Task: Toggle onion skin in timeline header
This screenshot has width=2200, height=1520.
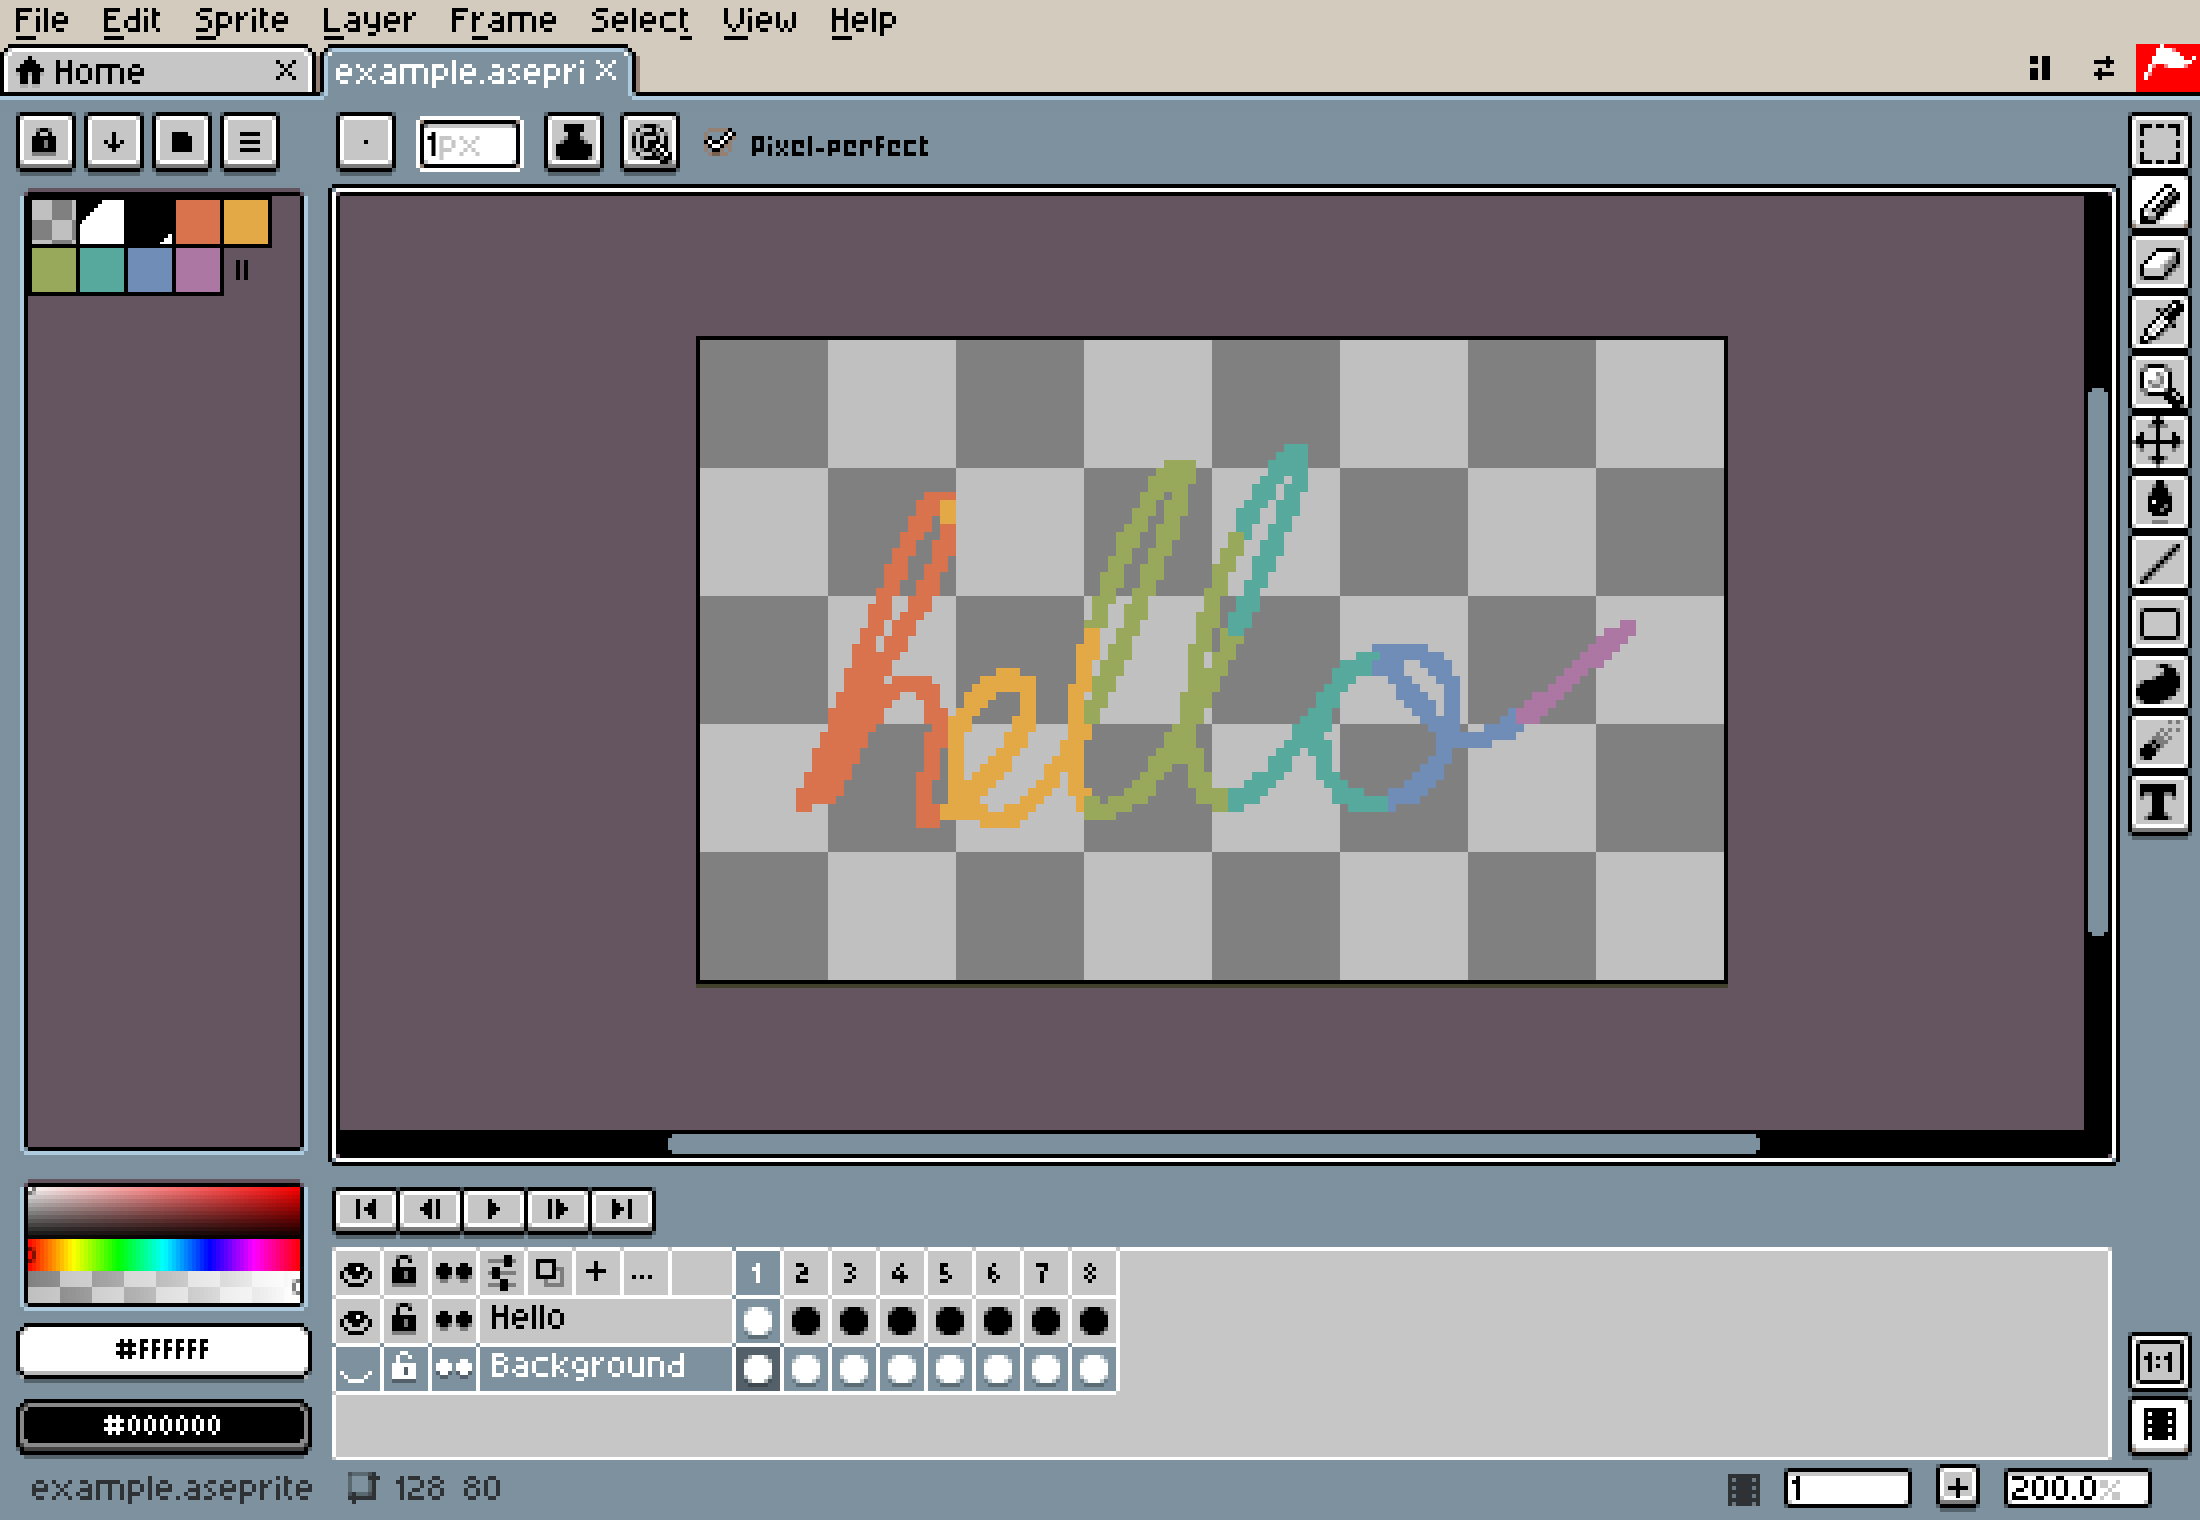Action: coord(548,1273)
